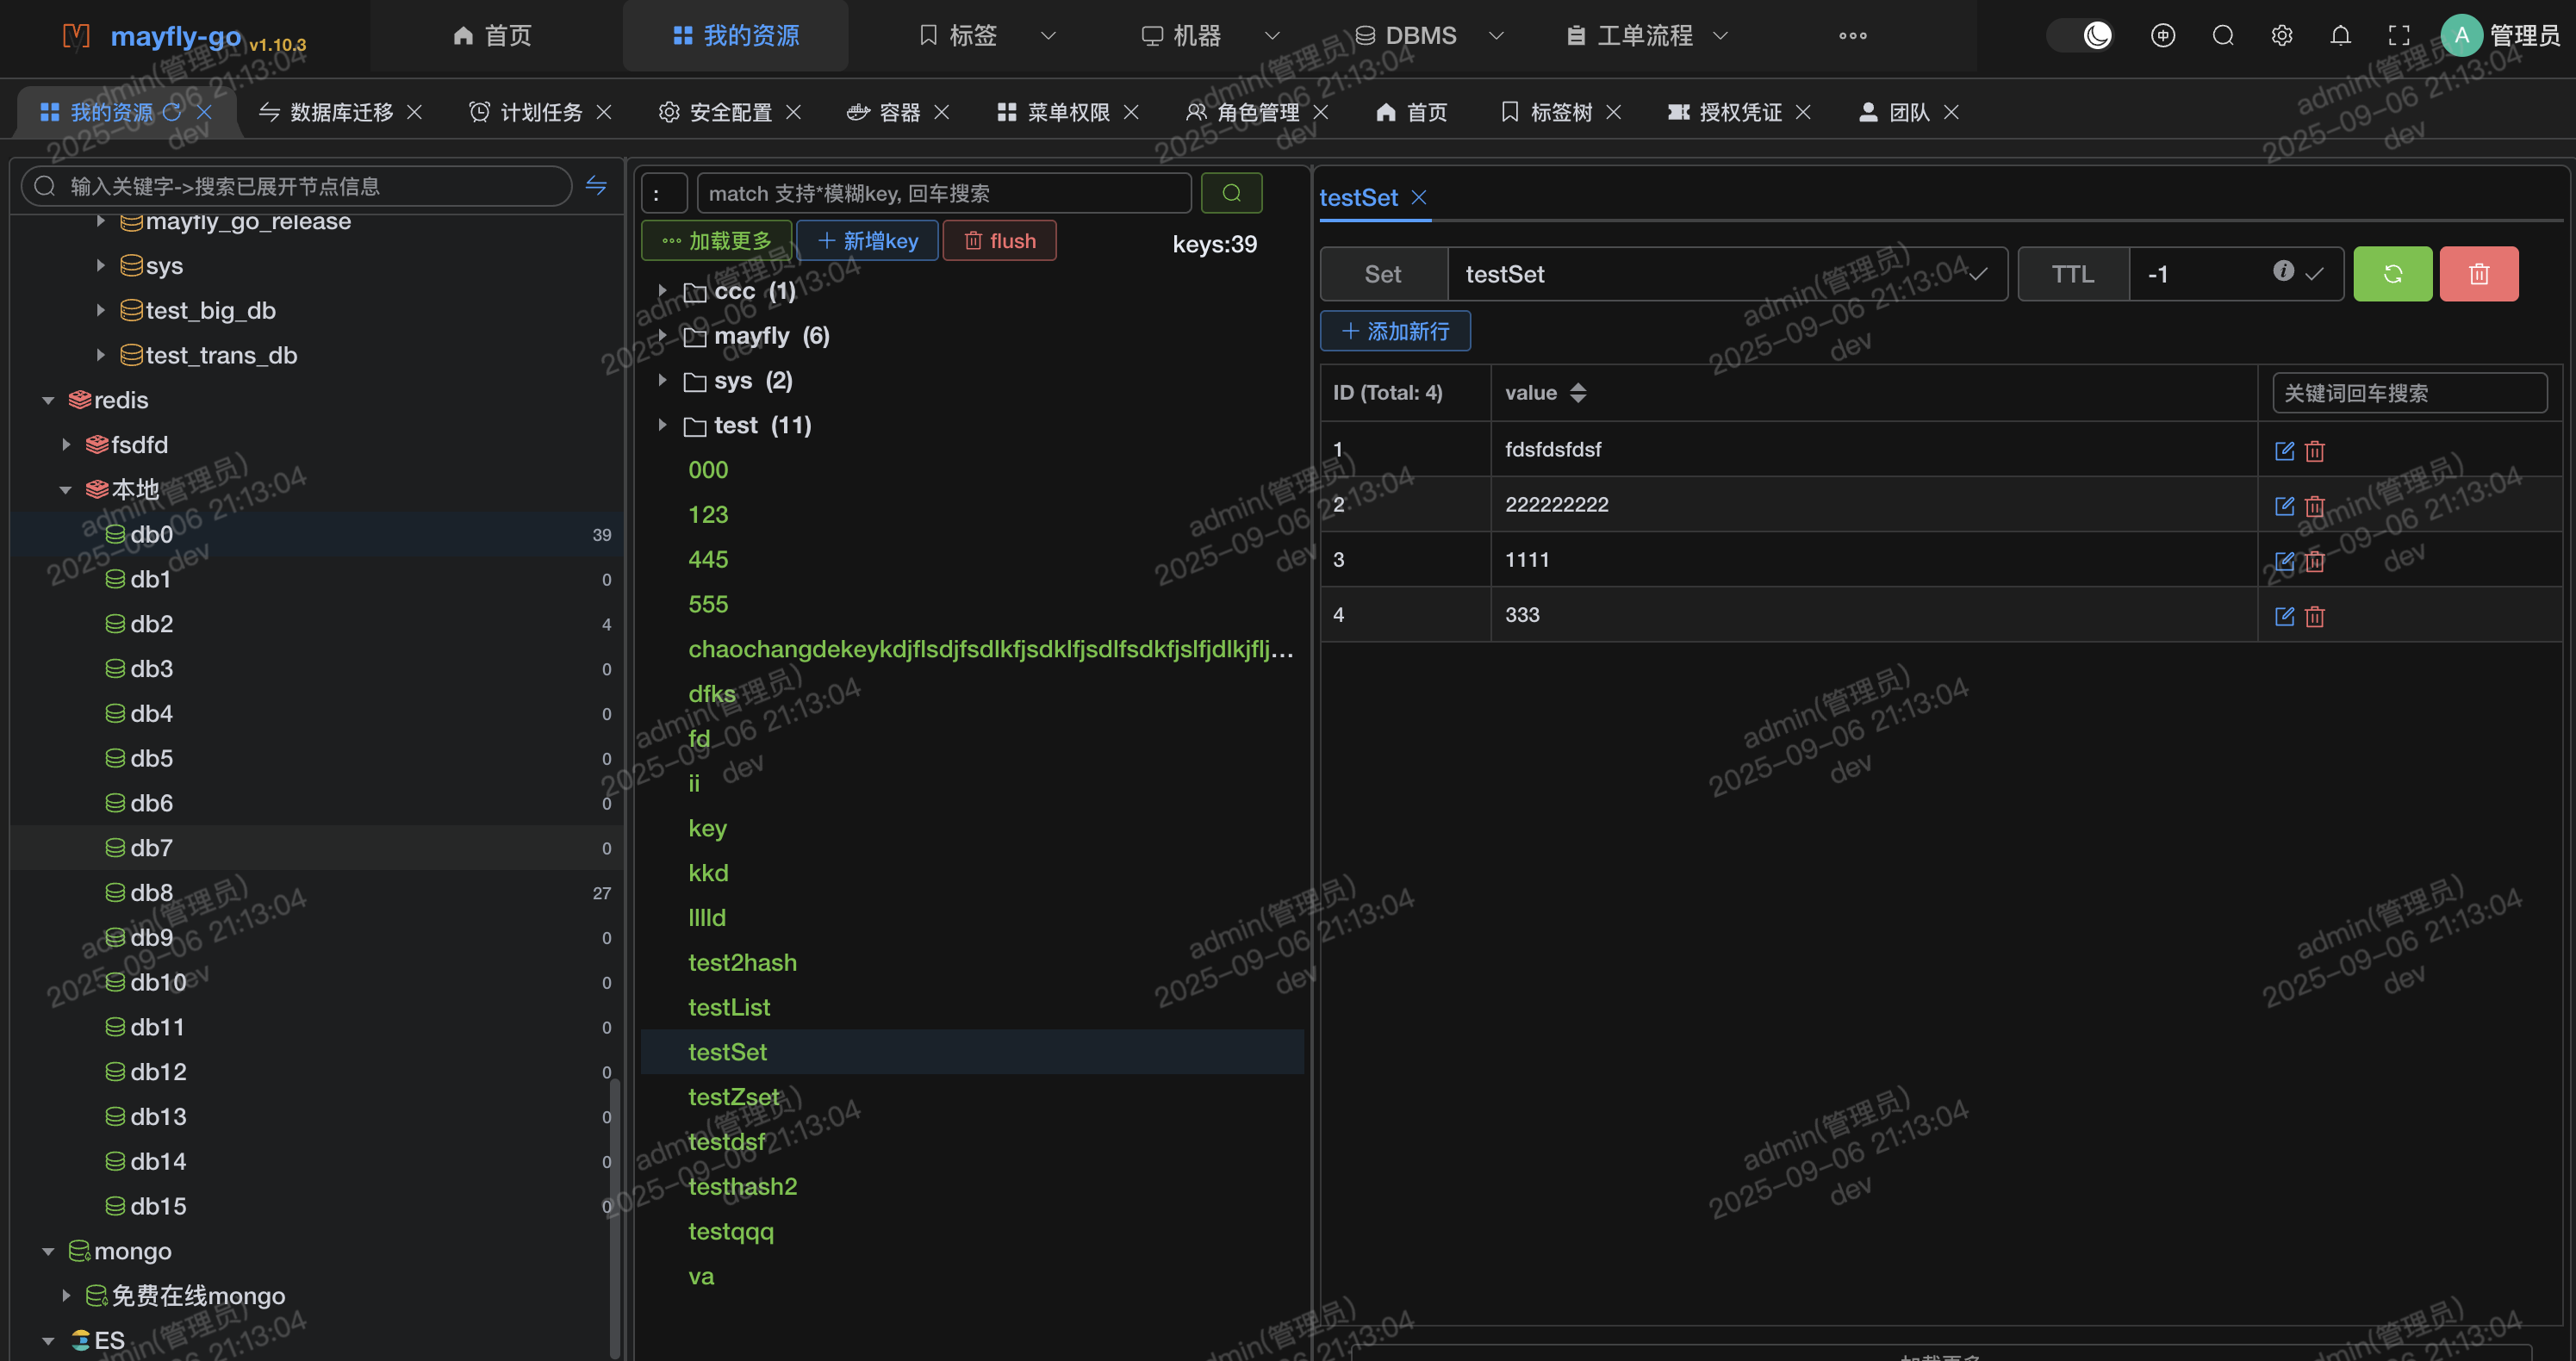Click the flush button
2576x1361 pixels.
pos(999,240)
